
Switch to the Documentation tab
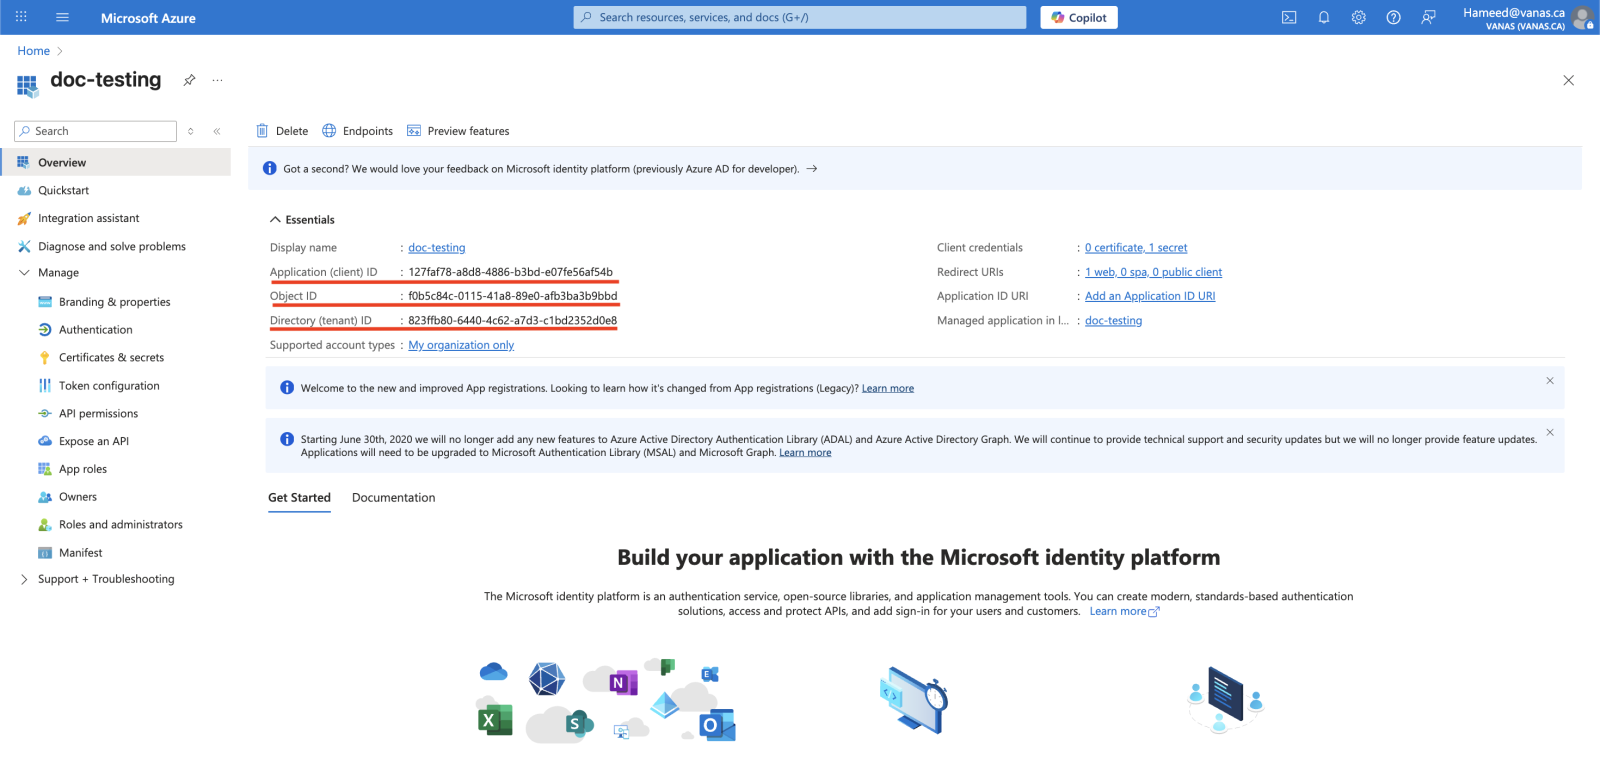coord(393,498)
